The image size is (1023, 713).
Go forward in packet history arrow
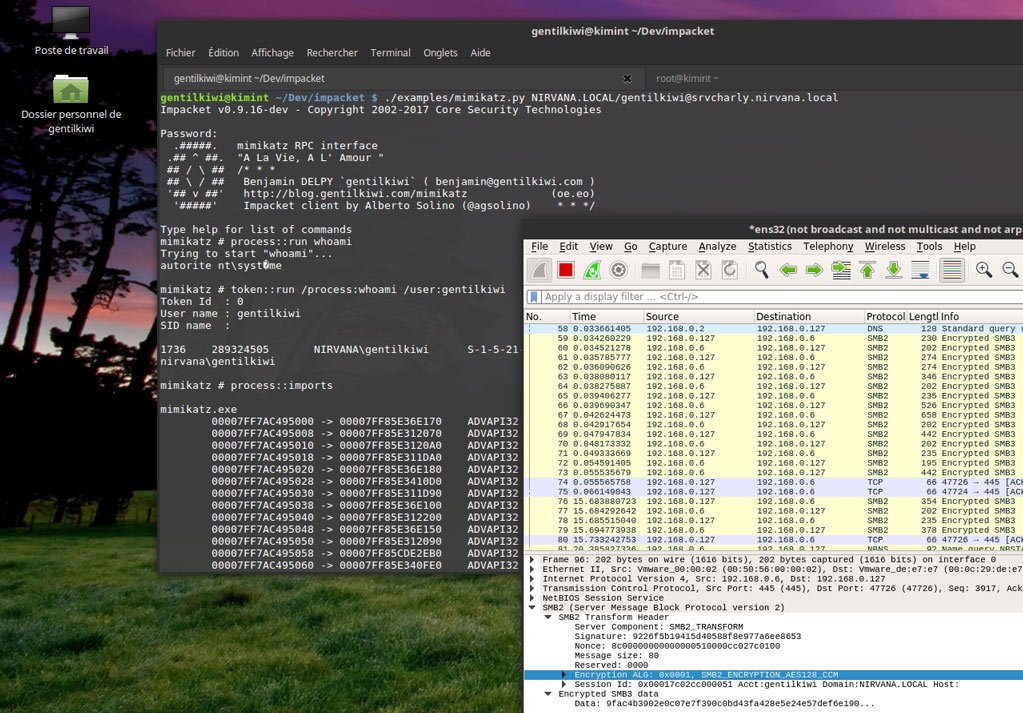point(814,270)
